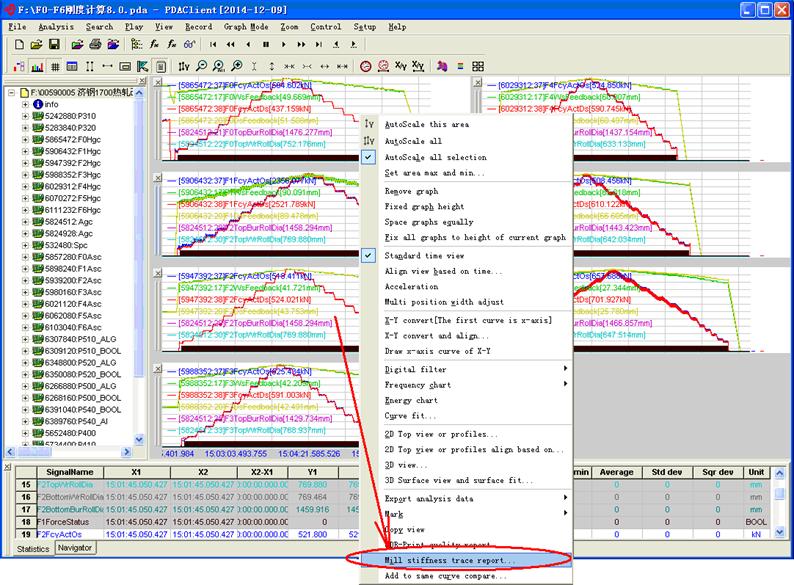Viewport: 794px width, 585px height.
Task: Create a new file with toolbar icon
Action: (19, 45)
